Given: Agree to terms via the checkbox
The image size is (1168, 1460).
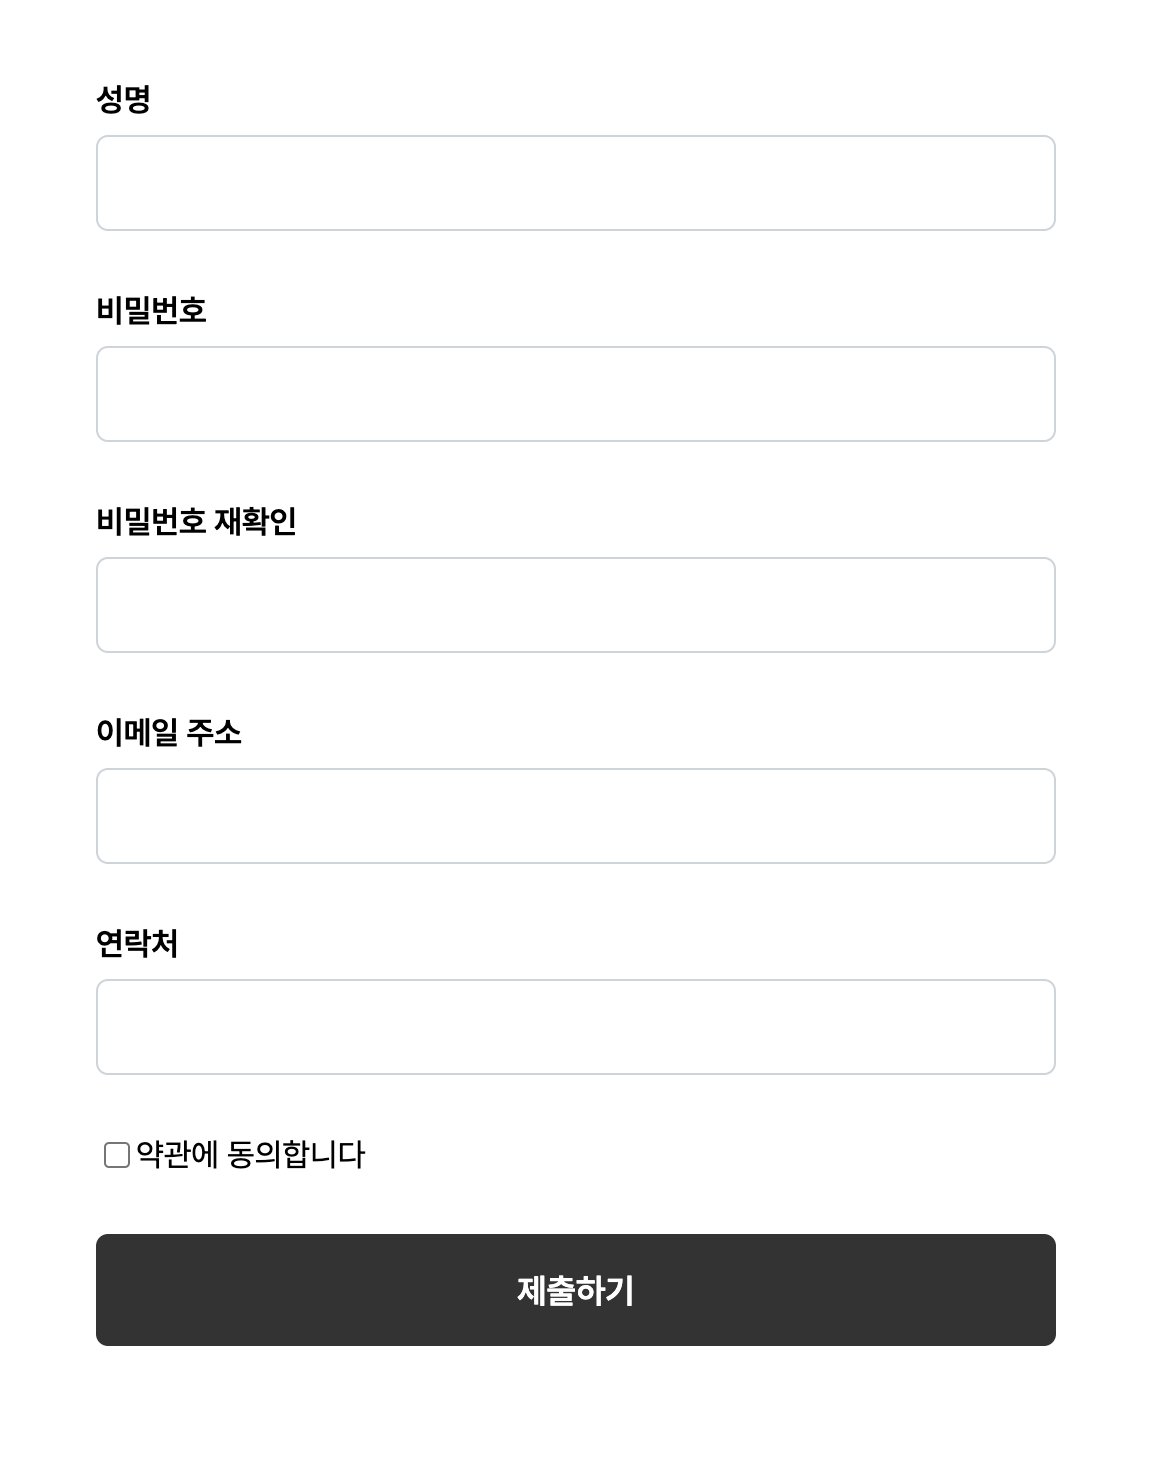Looking at the screenshot, I should [x=117, y=1155].
